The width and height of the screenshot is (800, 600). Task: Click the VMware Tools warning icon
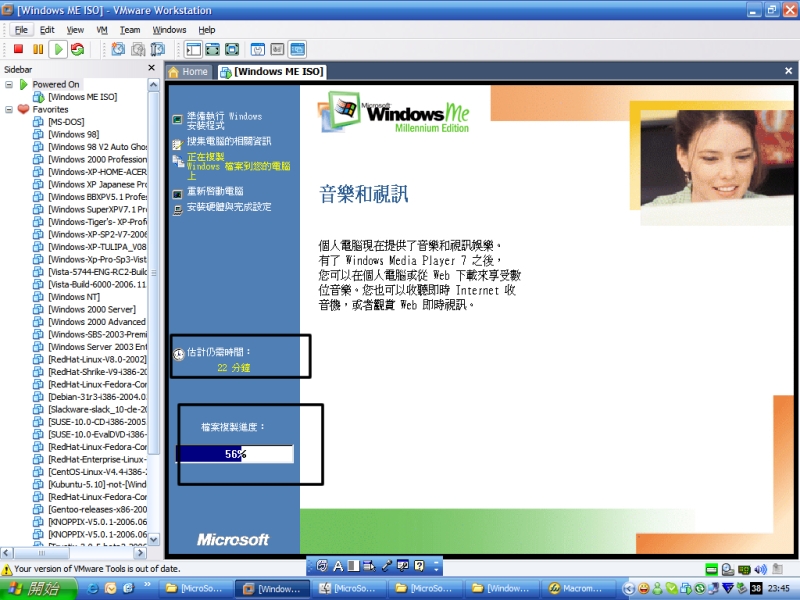[7, 569]
